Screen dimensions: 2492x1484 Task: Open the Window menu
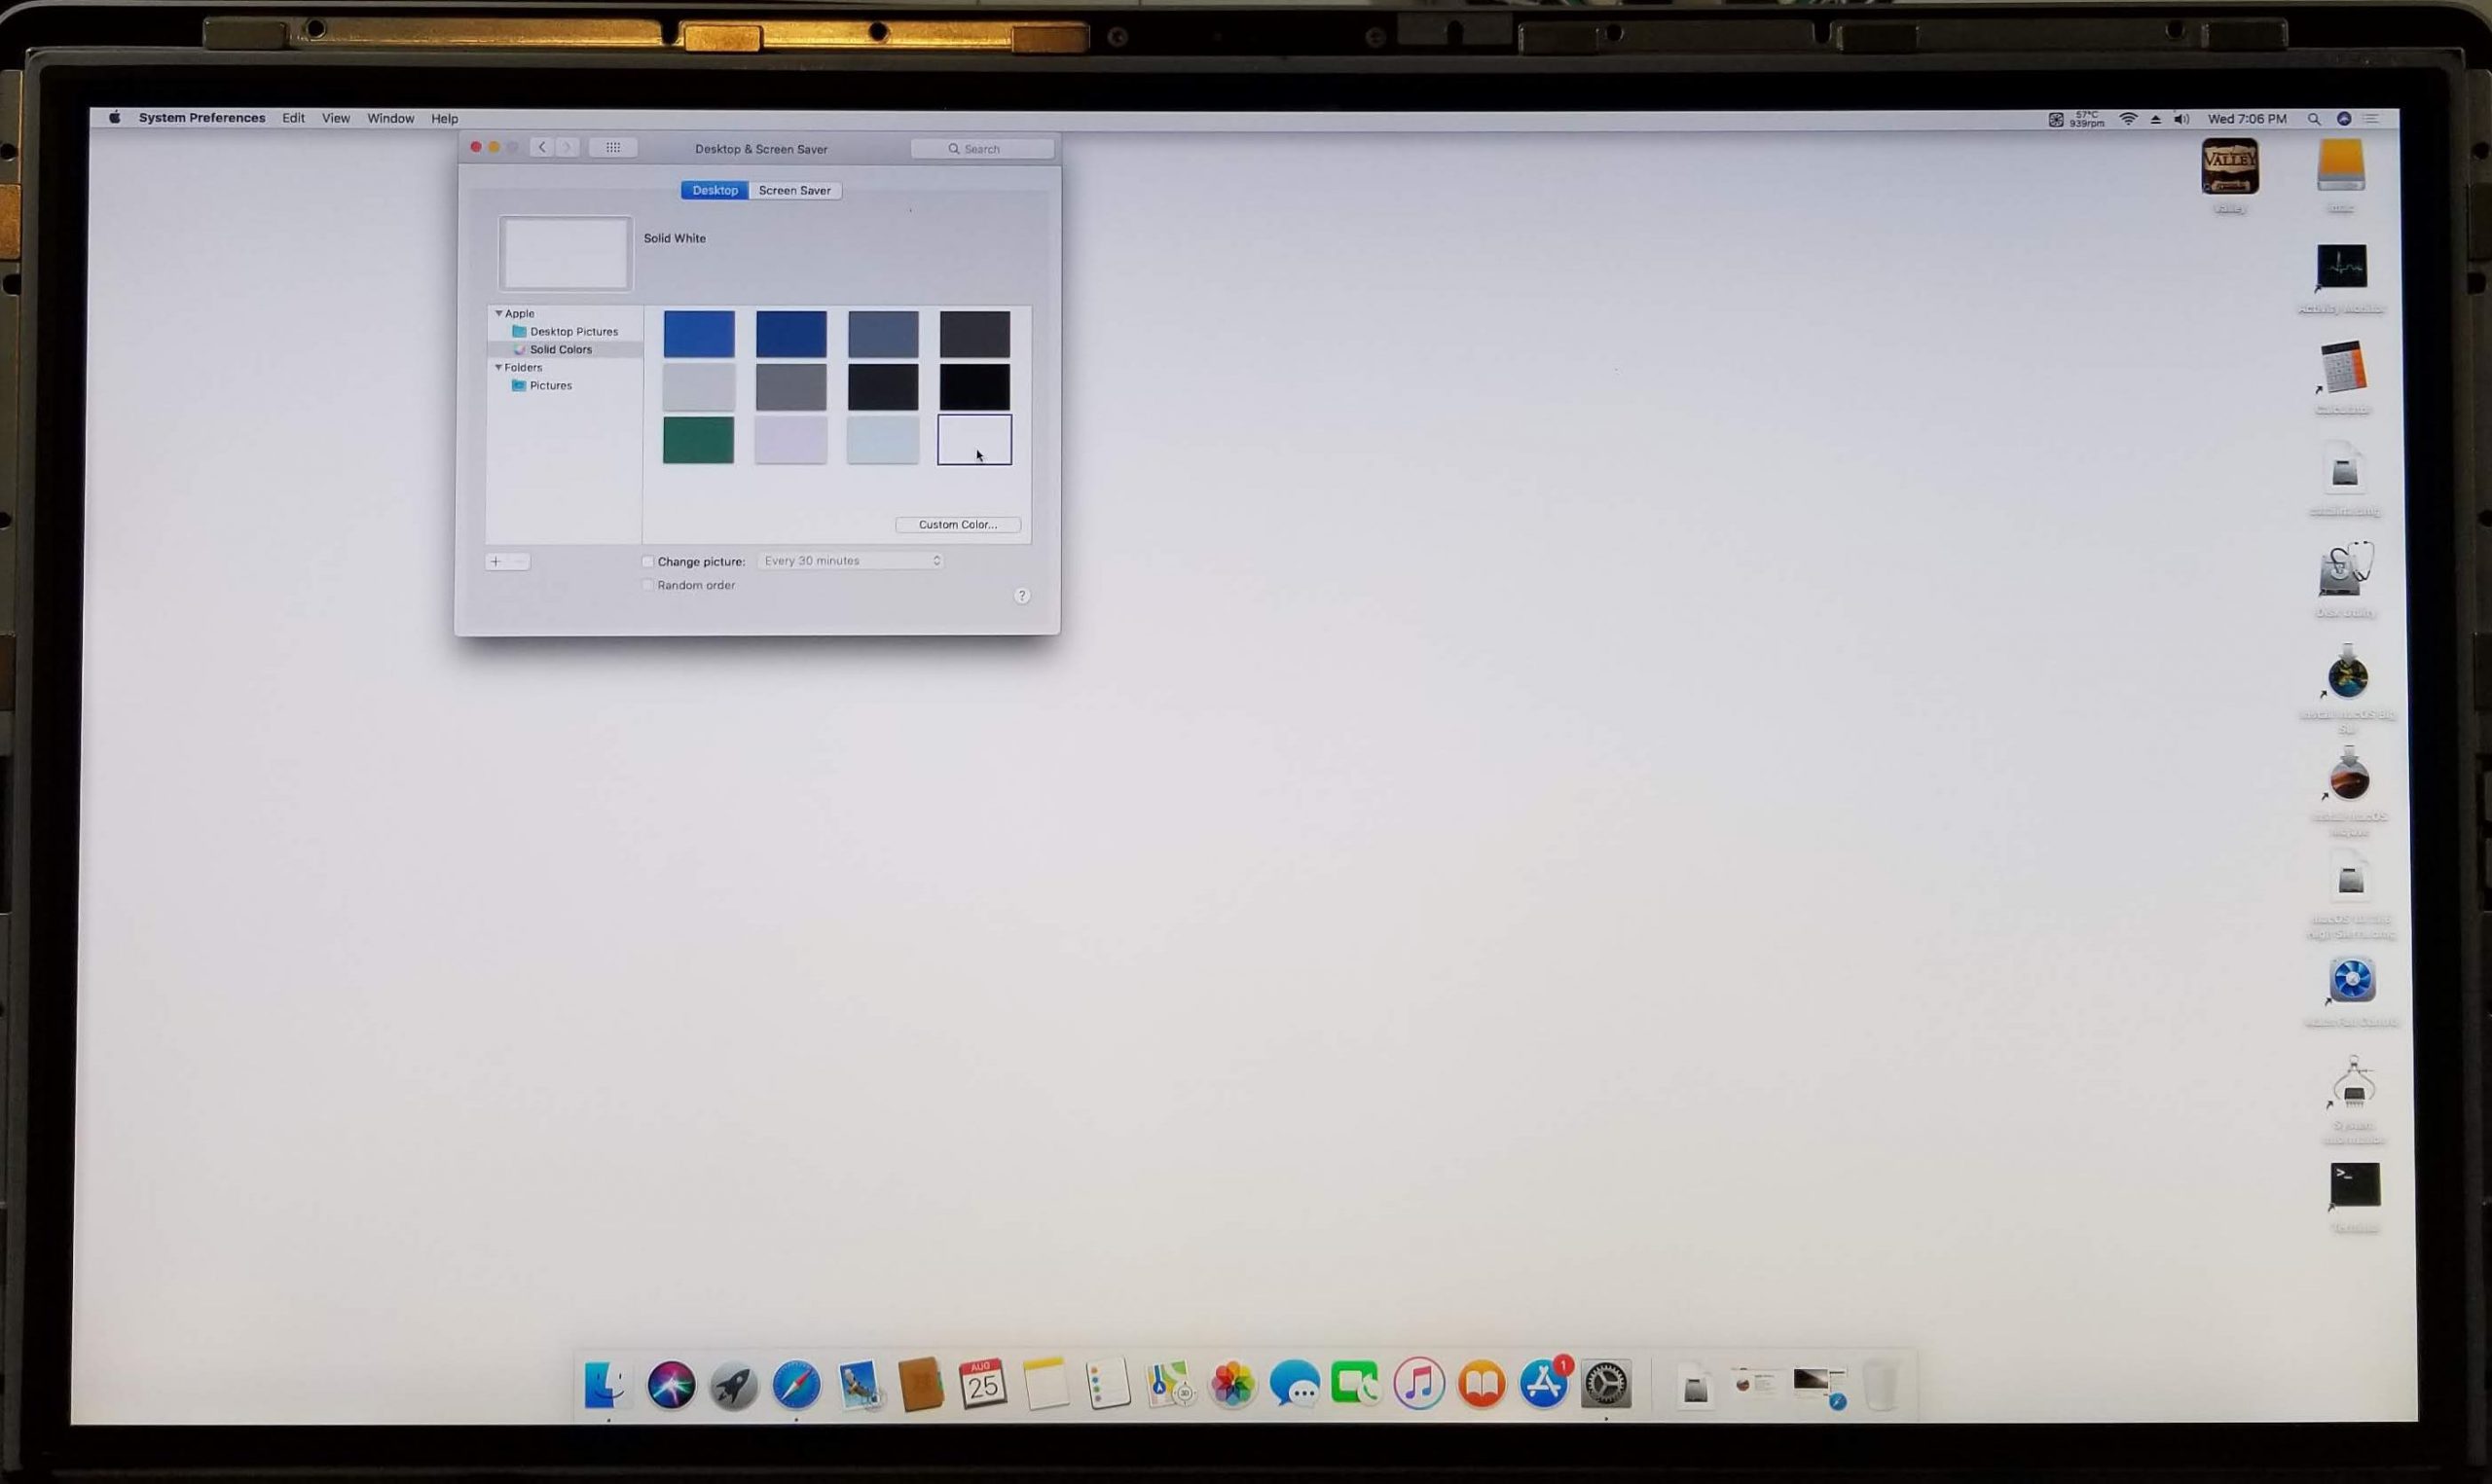pyautogui.click(x=390, y=118)
